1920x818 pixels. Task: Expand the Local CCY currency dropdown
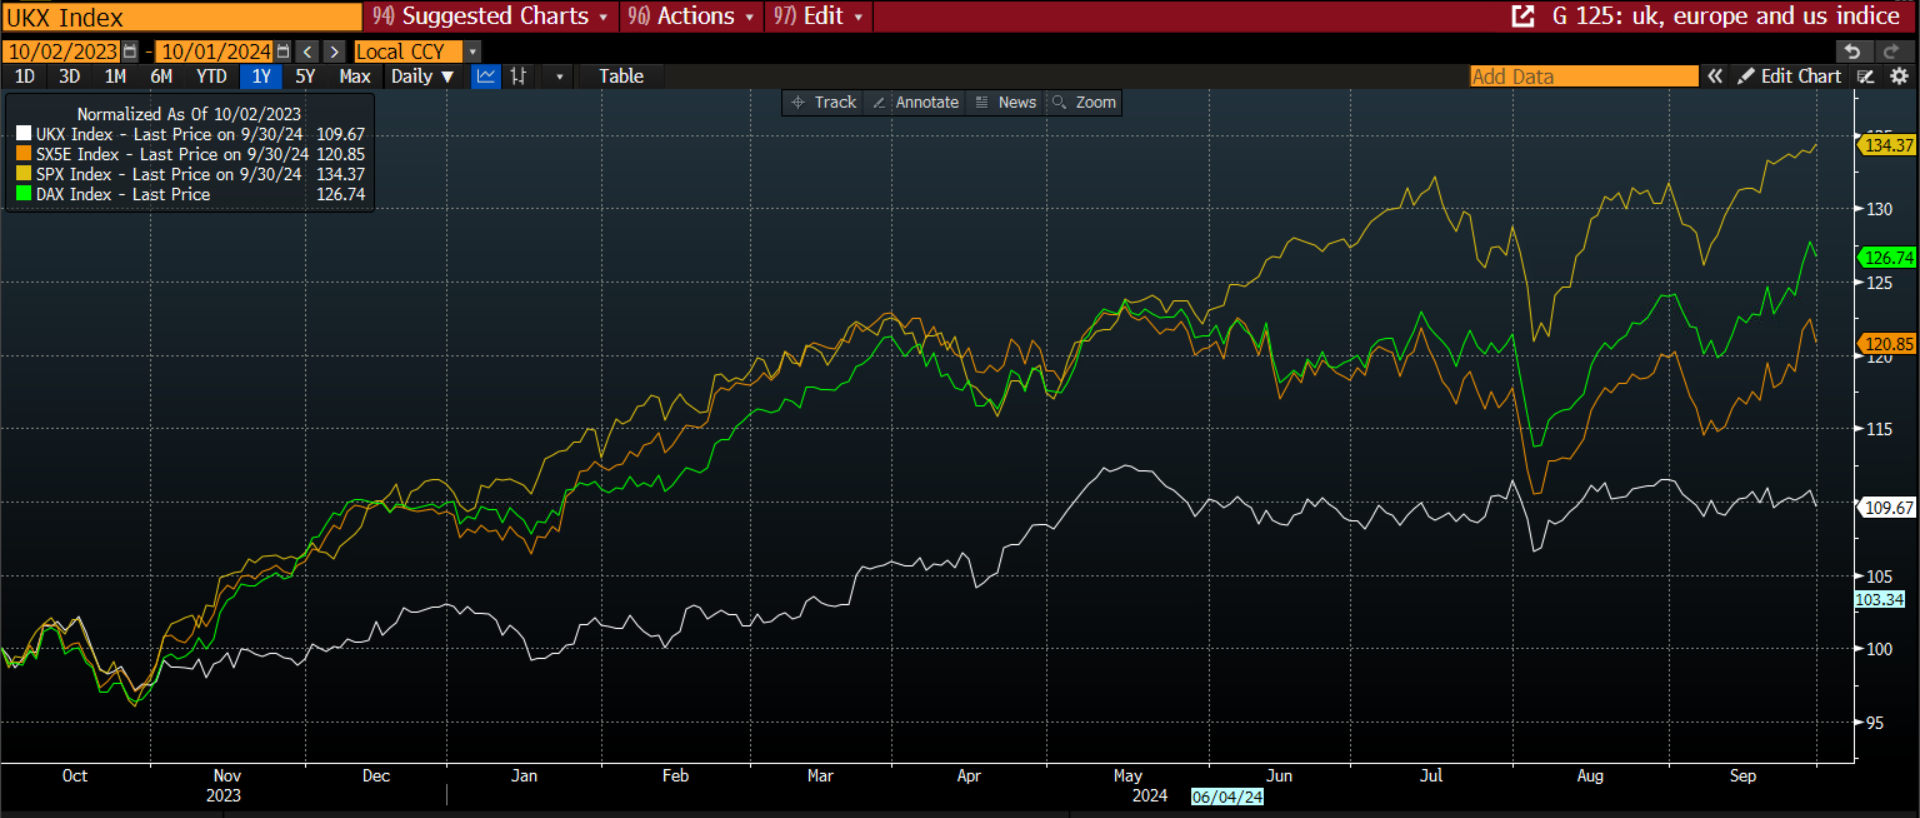pyautogui.click(x=473, y=51)
